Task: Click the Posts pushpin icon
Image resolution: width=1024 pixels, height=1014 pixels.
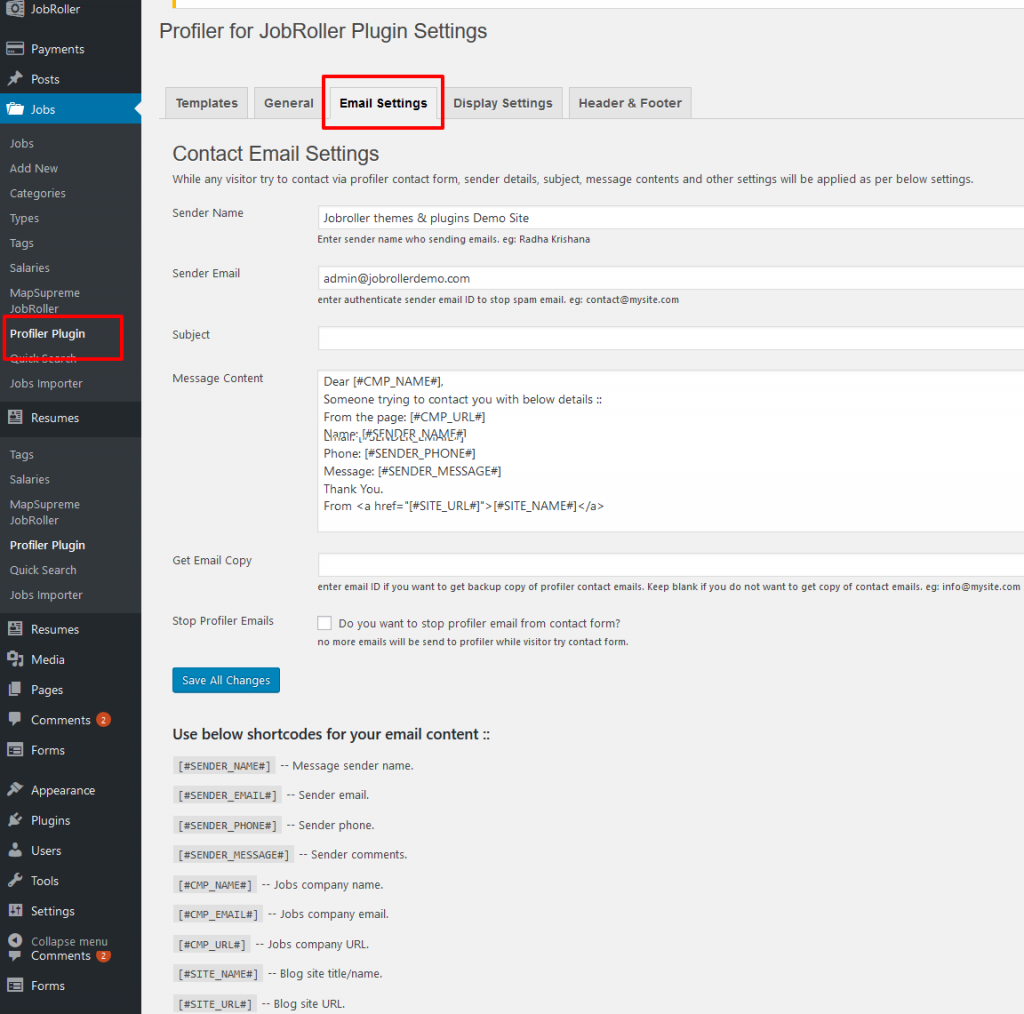Action: (15, 79)
